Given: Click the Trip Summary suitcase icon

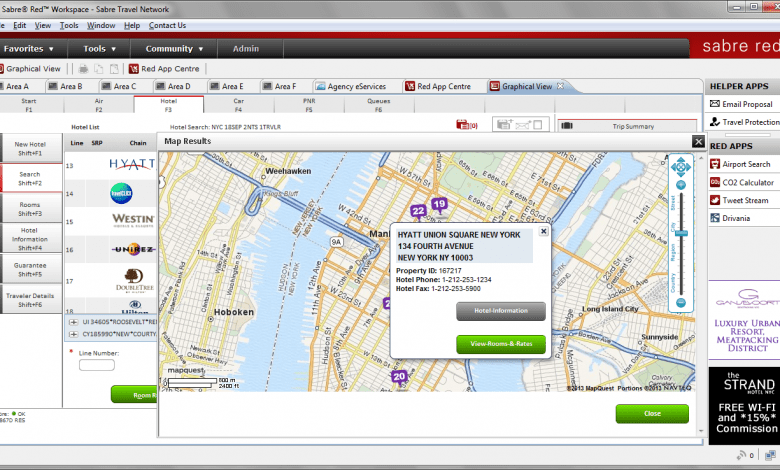Looking at the screenshot, I should tap(567, 126).
